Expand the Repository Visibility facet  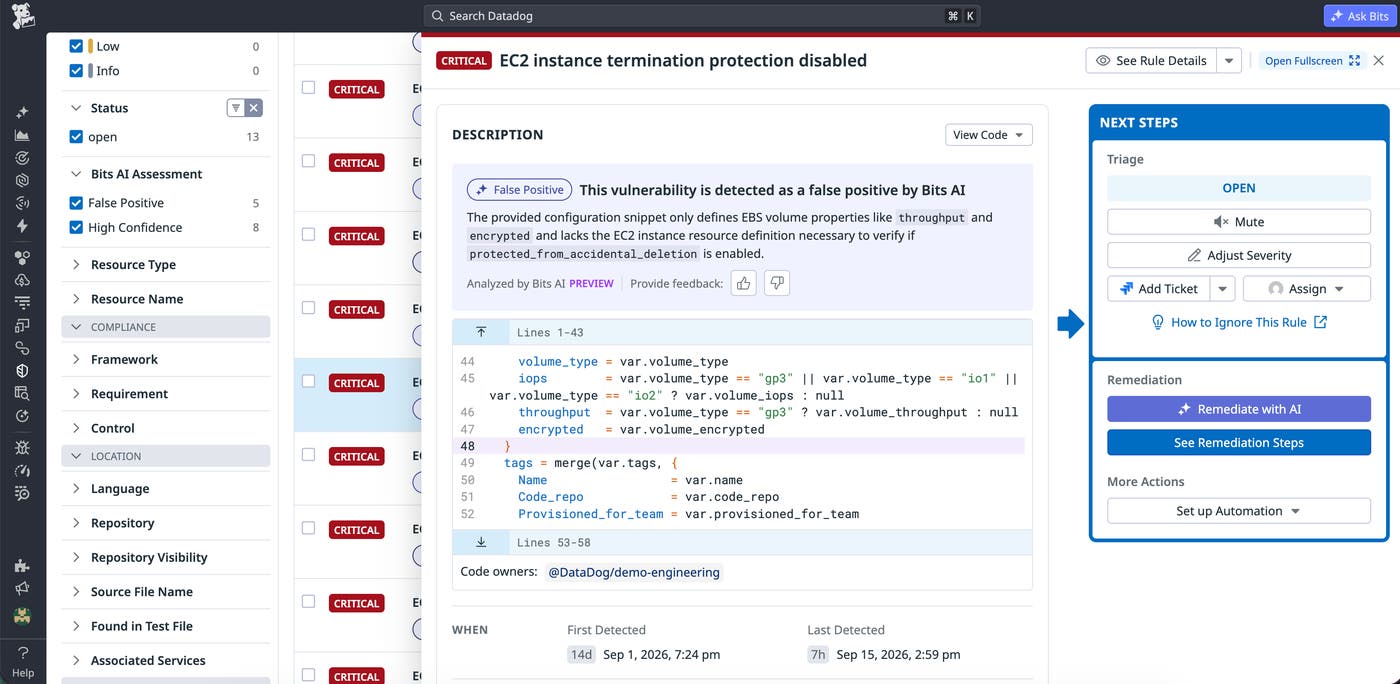(x=76, y=558)
